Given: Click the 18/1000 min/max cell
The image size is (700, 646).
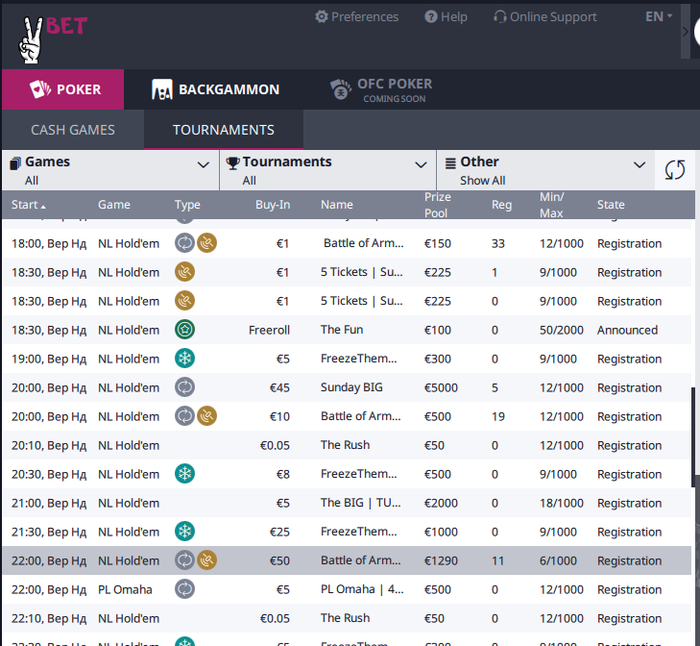Looking at the screenshot, I should coord(561,503).
